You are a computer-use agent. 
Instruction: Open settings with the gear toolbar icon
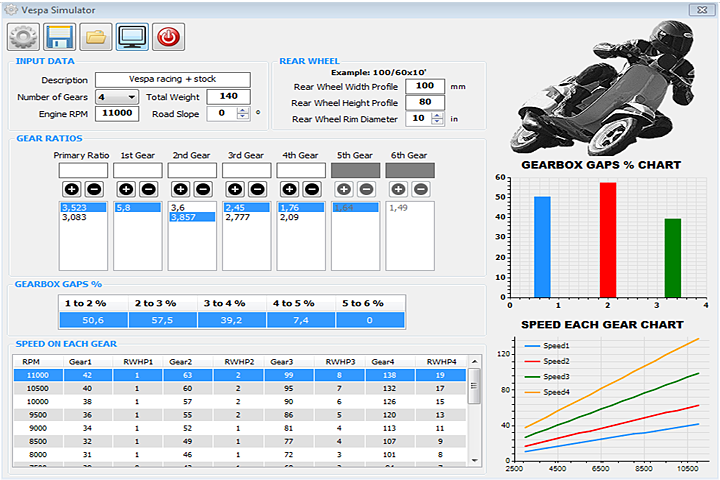point(23,37)
